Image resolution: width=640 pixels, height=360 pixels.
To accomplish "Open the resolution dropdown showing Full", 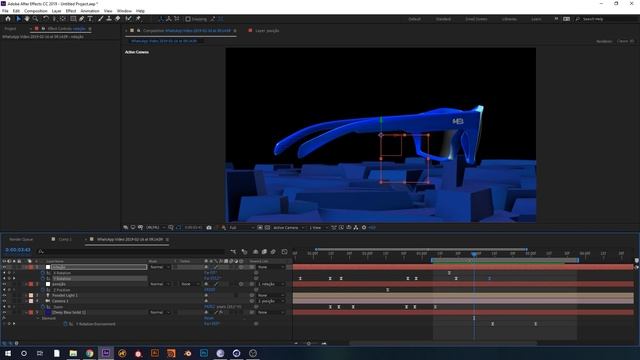I will [242, 228].
